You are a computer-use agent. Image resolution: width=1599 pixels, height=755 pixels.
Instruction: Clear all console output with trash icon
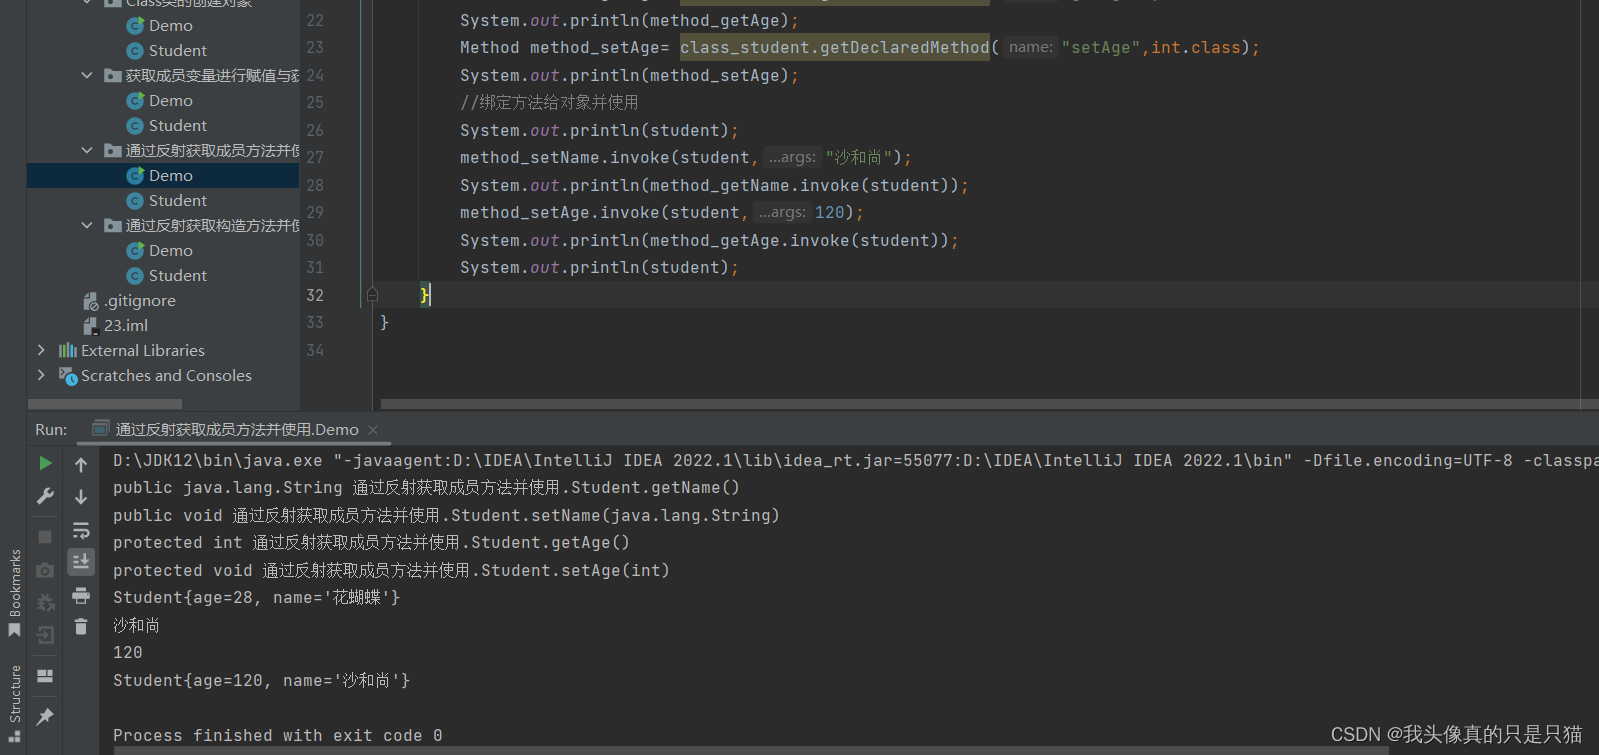[x=81, y=627]
